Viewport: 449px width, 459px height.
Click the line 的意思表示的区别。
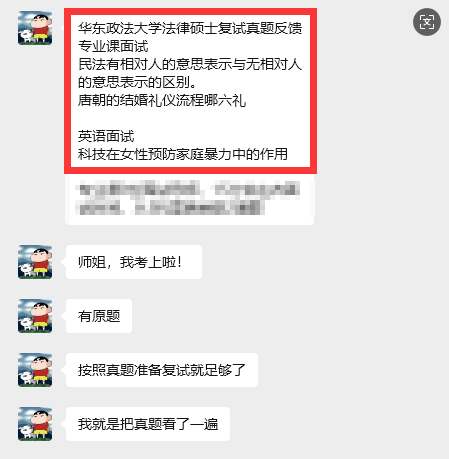[x=137, y=82]
